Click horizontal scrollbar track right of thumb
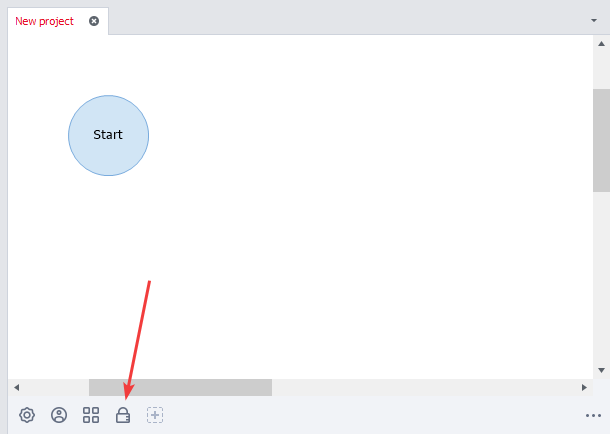This screenshot has height=434, width=610. pyautogui.click(x=420, y=387)
